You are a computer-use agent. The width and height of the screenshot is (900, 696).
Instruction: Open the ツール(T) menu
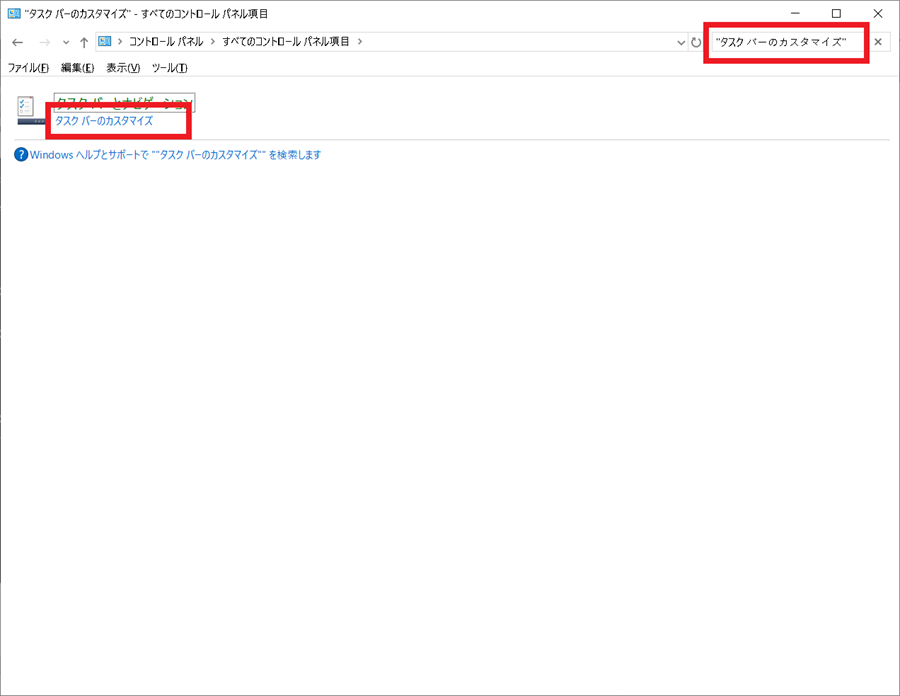(169, 68)
